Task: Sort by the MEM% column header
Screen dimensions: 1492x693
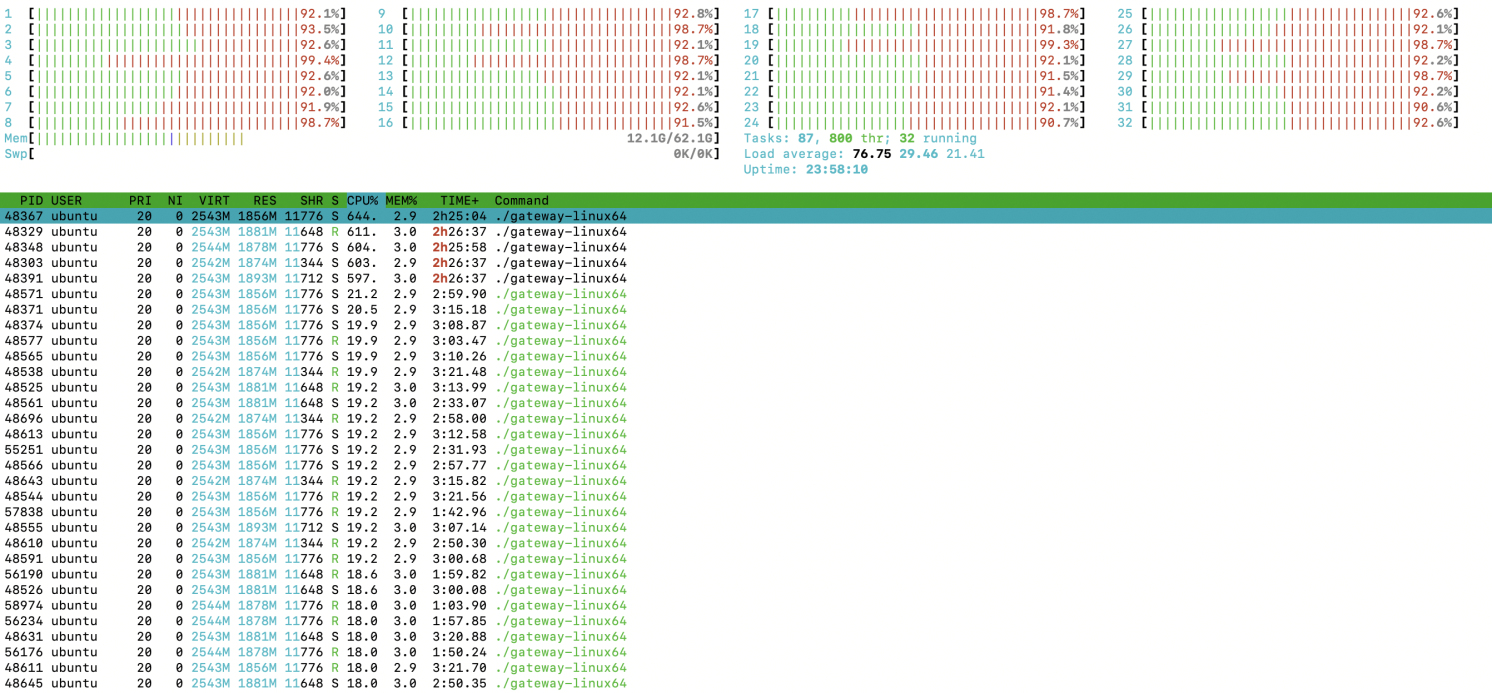Action: 401,200
